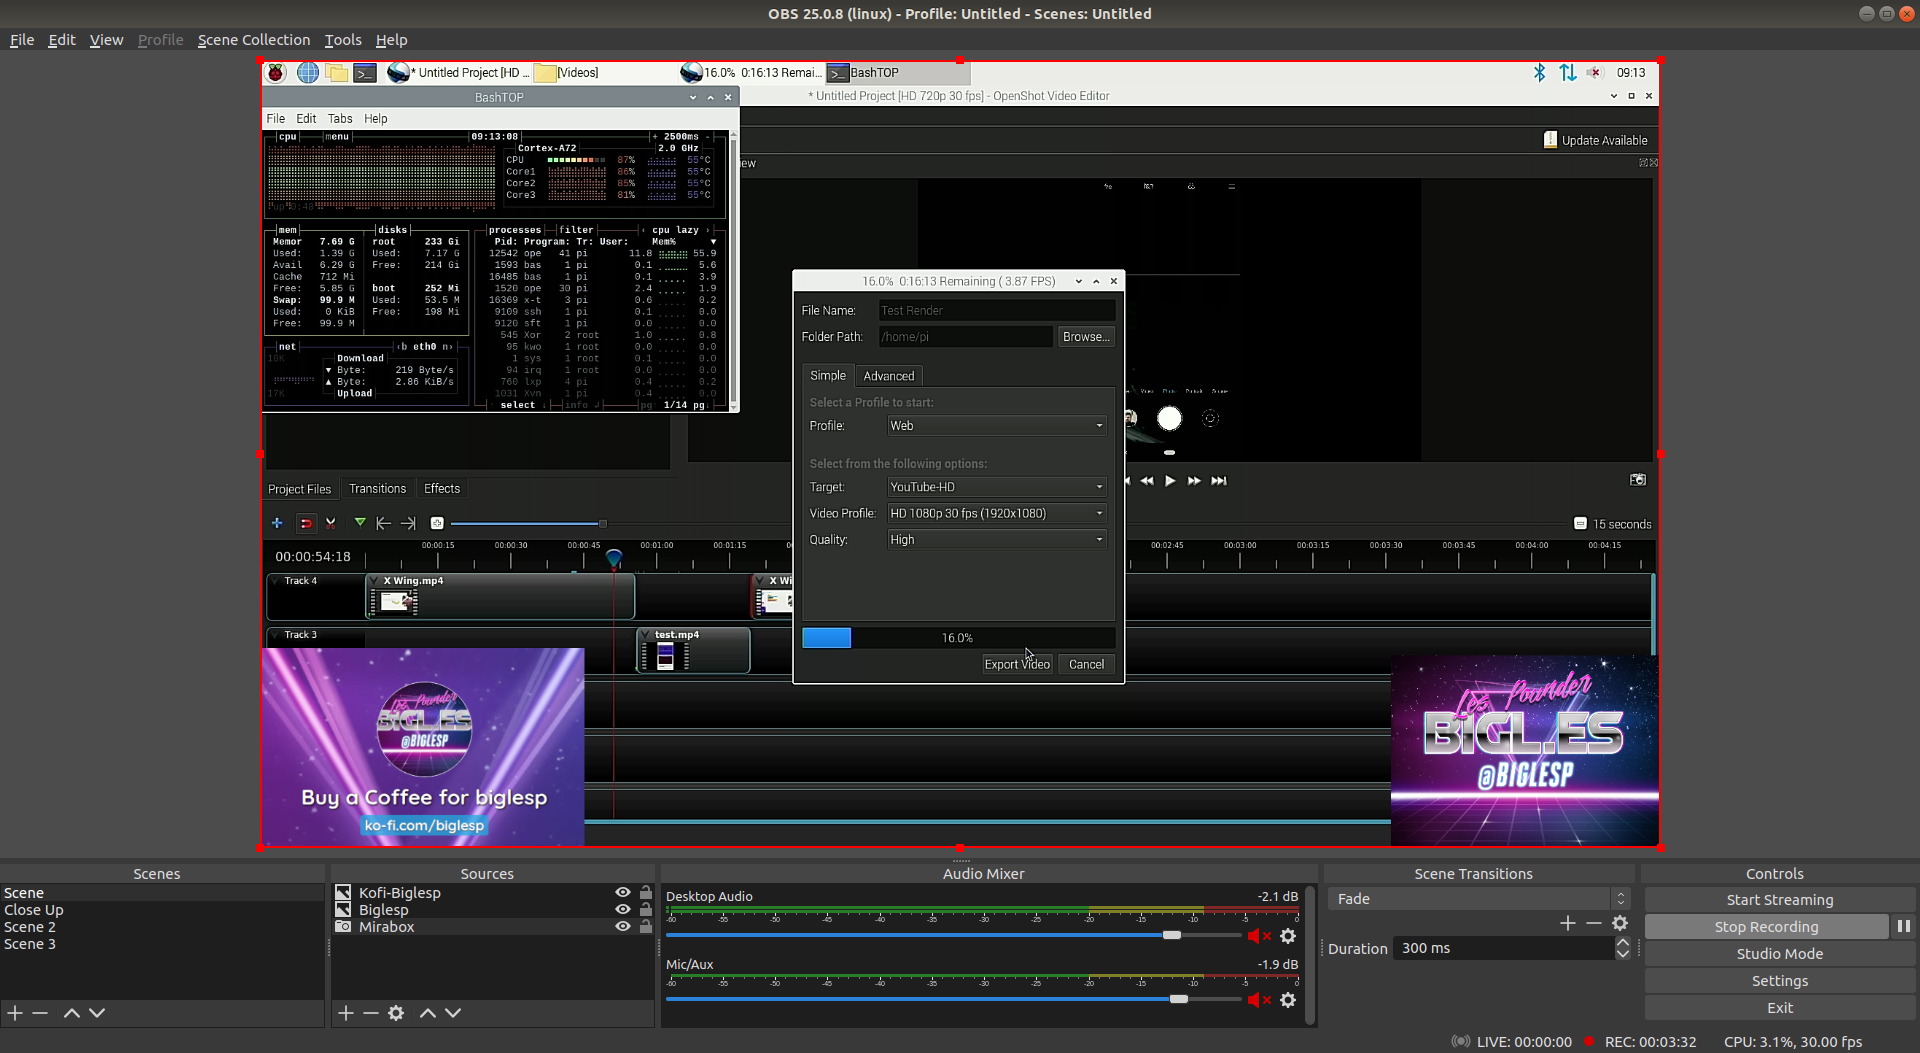
Task: Open the Edit menu
Action: 62,40
